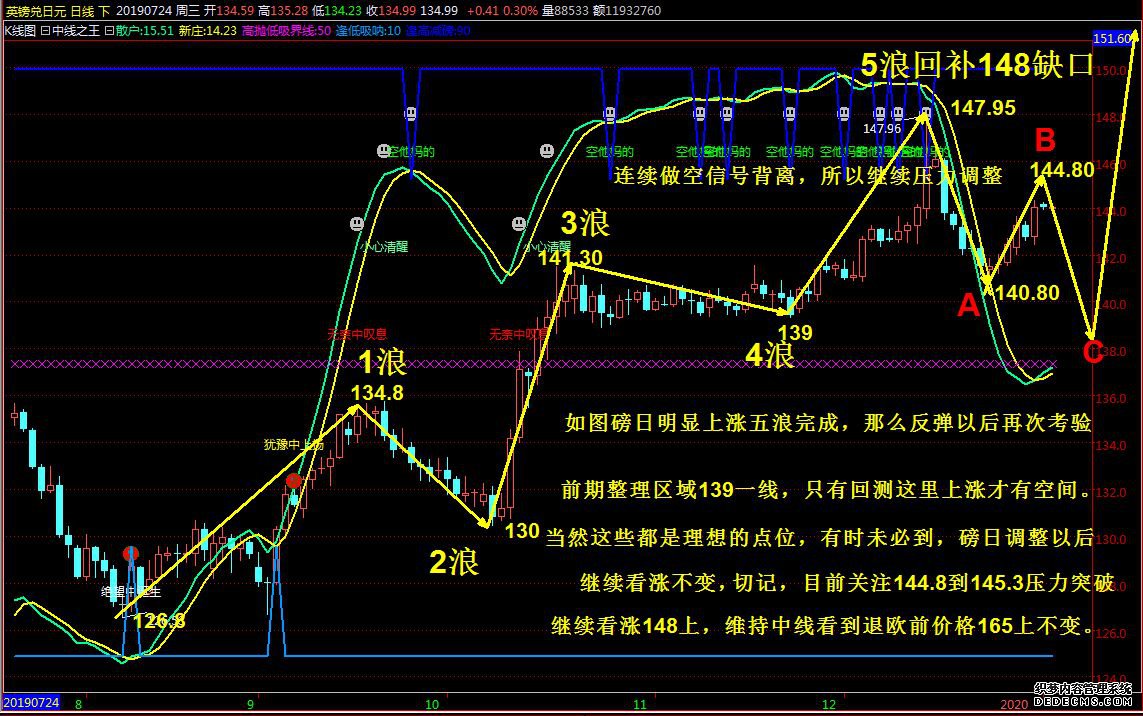Viewport: 1143px width, 716px height.
Task: Click the red dot marker below 犹豫中上涨 label
Action: (x=293, y=481)
